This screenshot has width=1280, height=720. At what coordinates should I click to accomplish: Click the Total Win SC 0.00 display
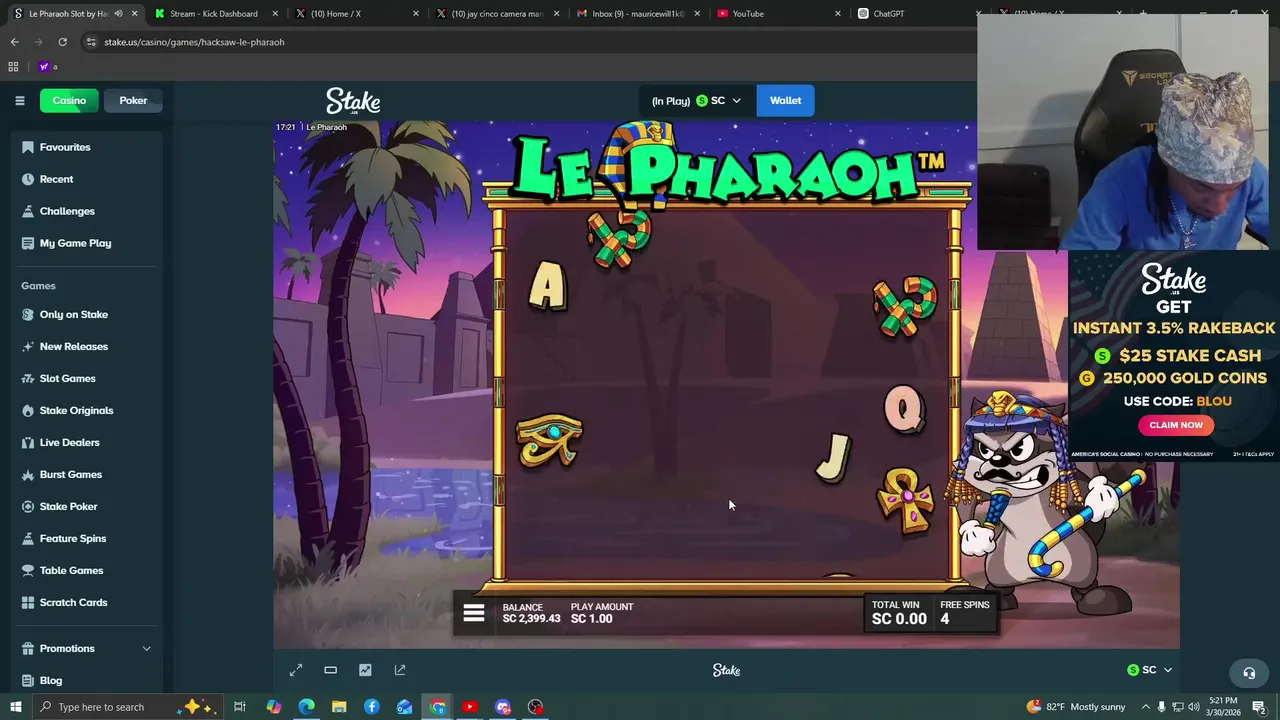pyautogui.click(x=899, y=613)
